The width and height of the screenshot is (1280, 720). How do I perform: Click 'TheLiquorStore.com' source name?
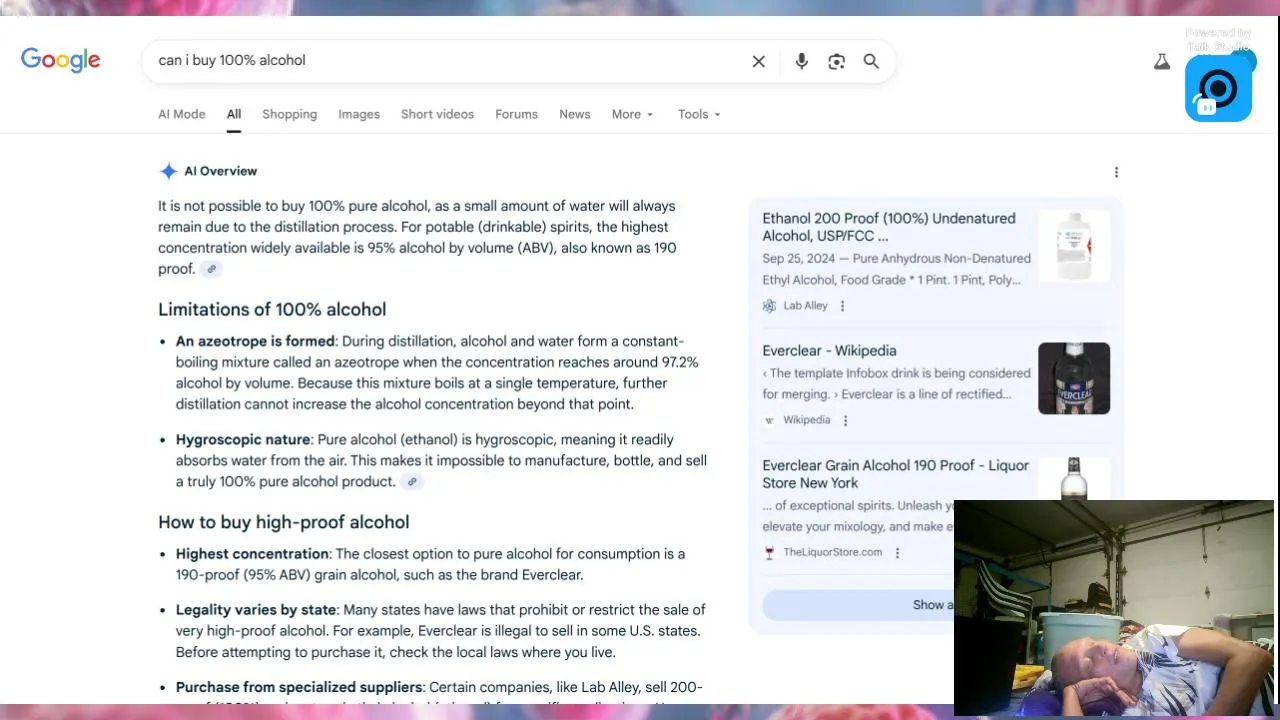pyautogui.click(x=832, y=553)
